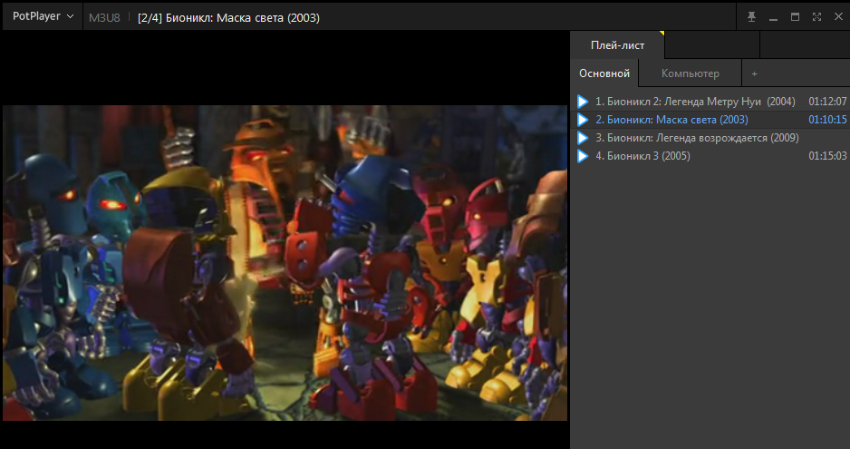
Task: Switch to the Основной playlist tab
Action: [604, 73]
